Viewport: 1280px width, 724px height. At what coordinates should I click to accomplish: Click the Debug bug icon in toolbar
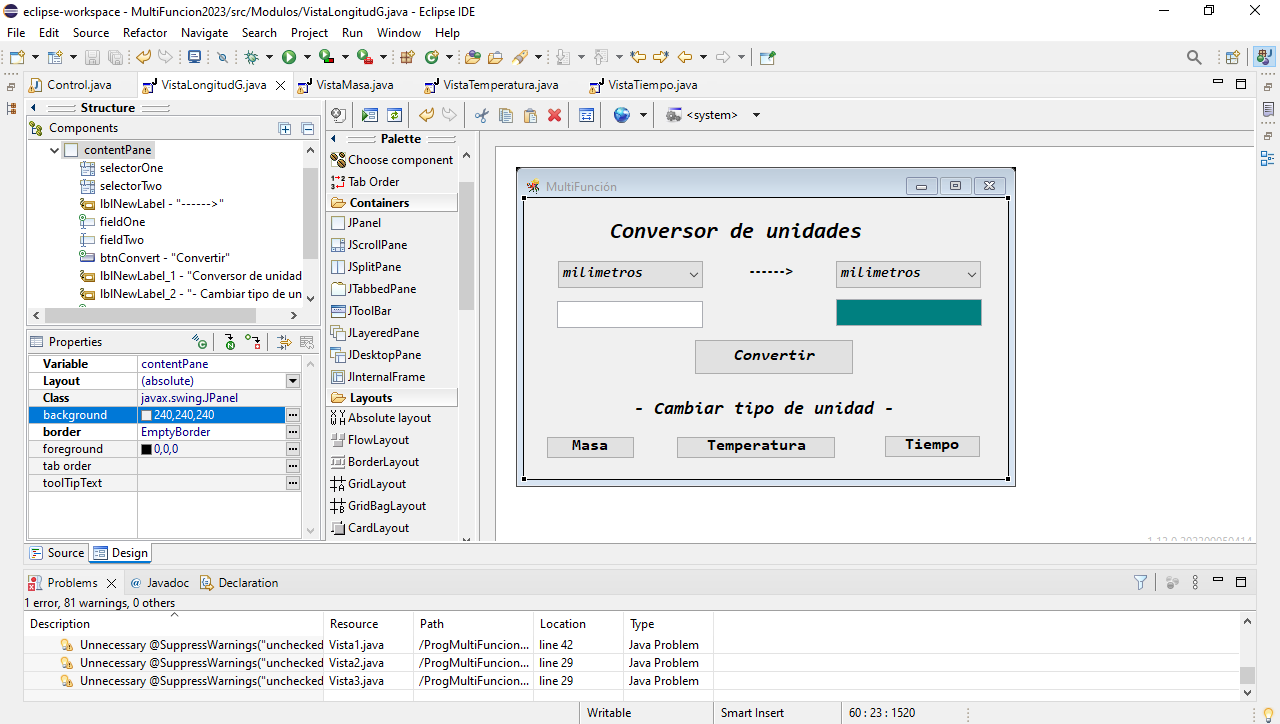(252, 57)
